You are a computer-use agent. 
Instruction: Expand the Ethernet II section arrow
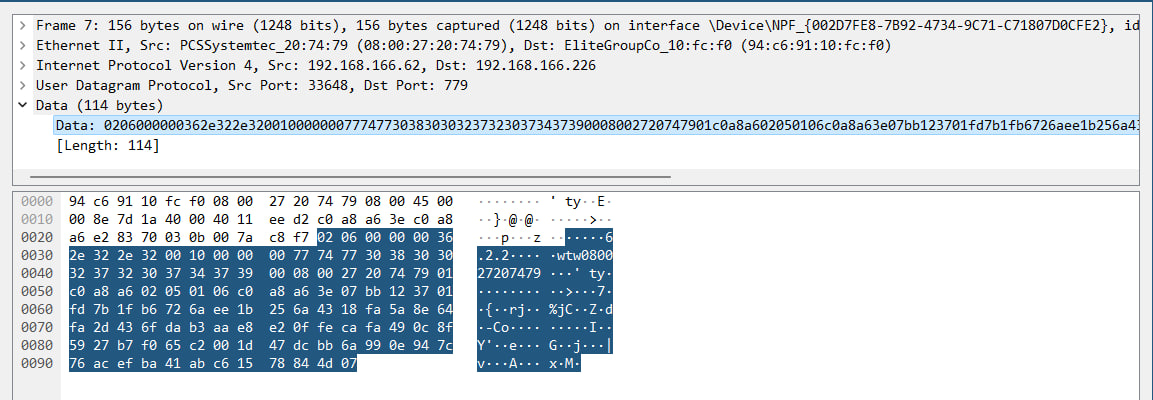point(22,45)
